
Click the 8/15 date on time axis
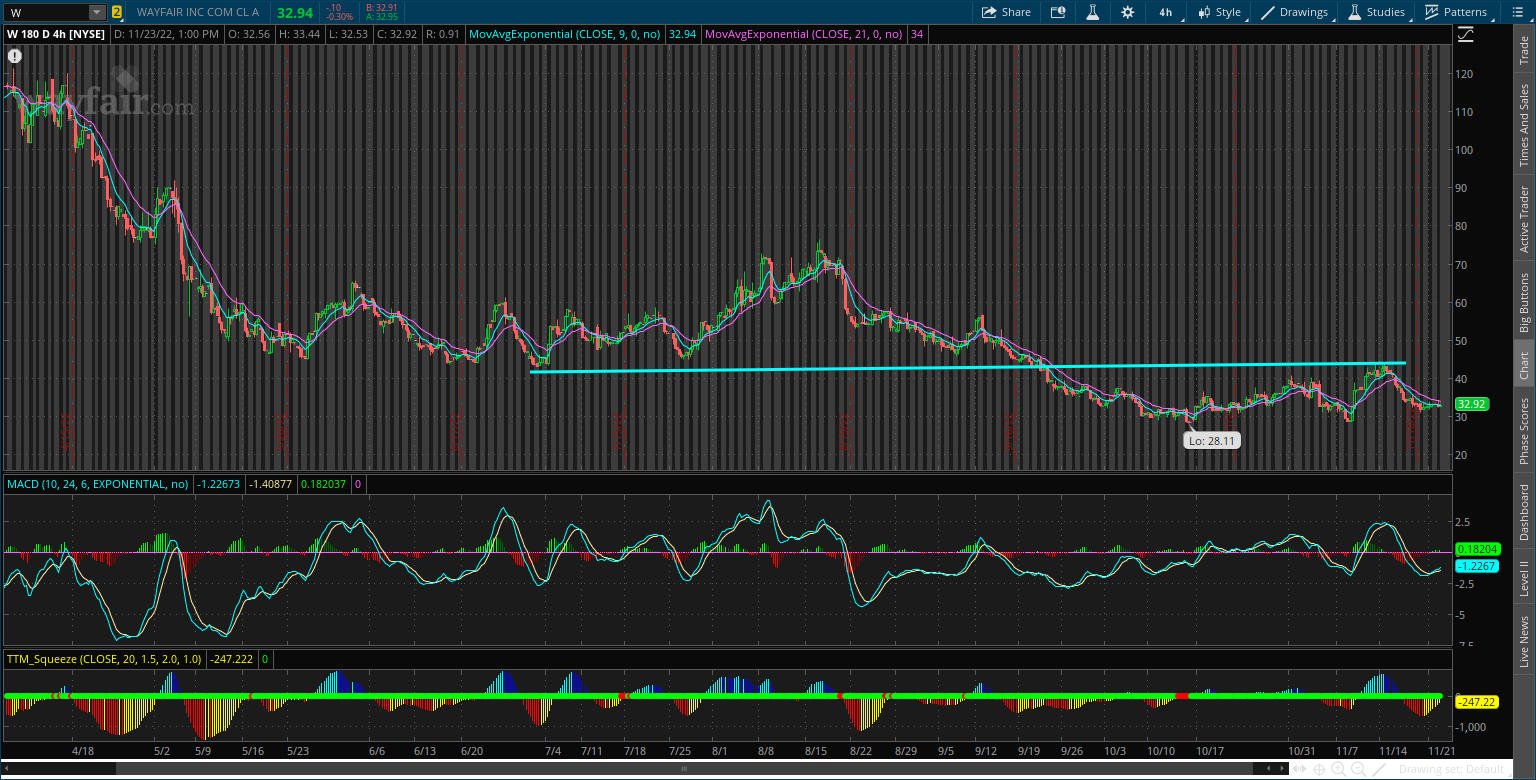816,750
